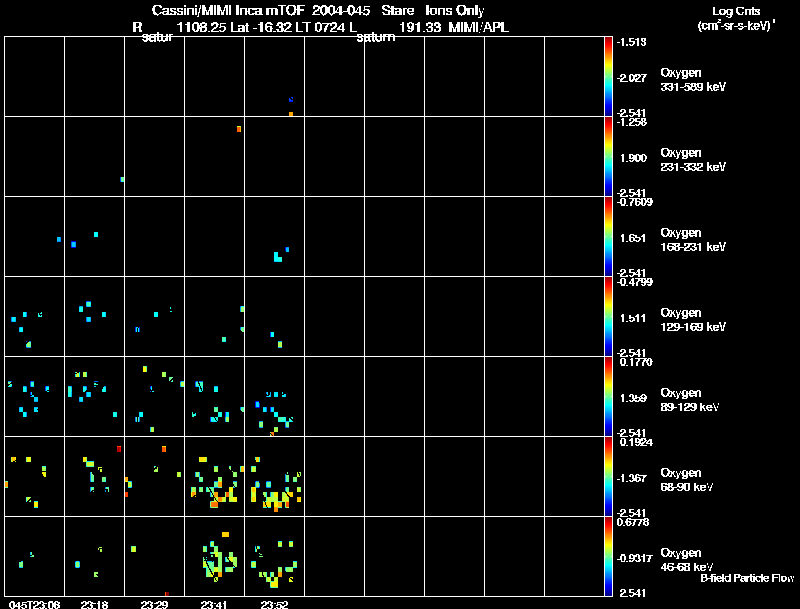Click the Oxygen 231-332 keV color bar
800x609 pixels.
pos(609,156)
